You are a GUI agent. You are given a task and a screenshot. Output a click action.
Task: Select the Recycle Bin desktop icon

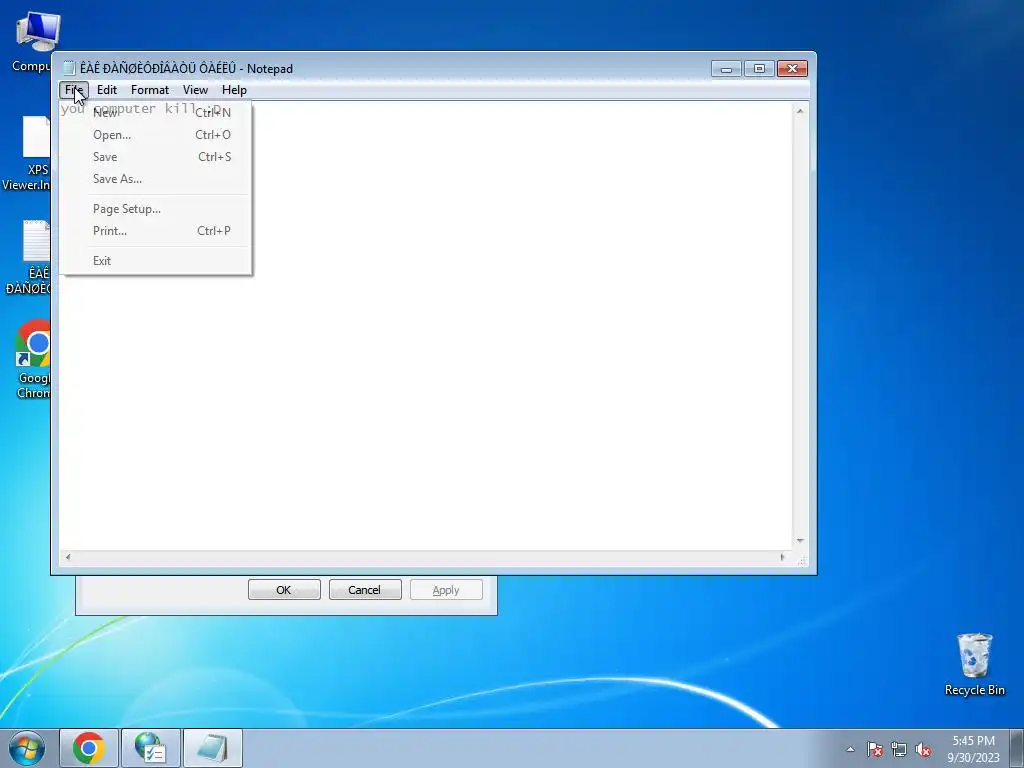pyautogui.click(x=974, y=664)
